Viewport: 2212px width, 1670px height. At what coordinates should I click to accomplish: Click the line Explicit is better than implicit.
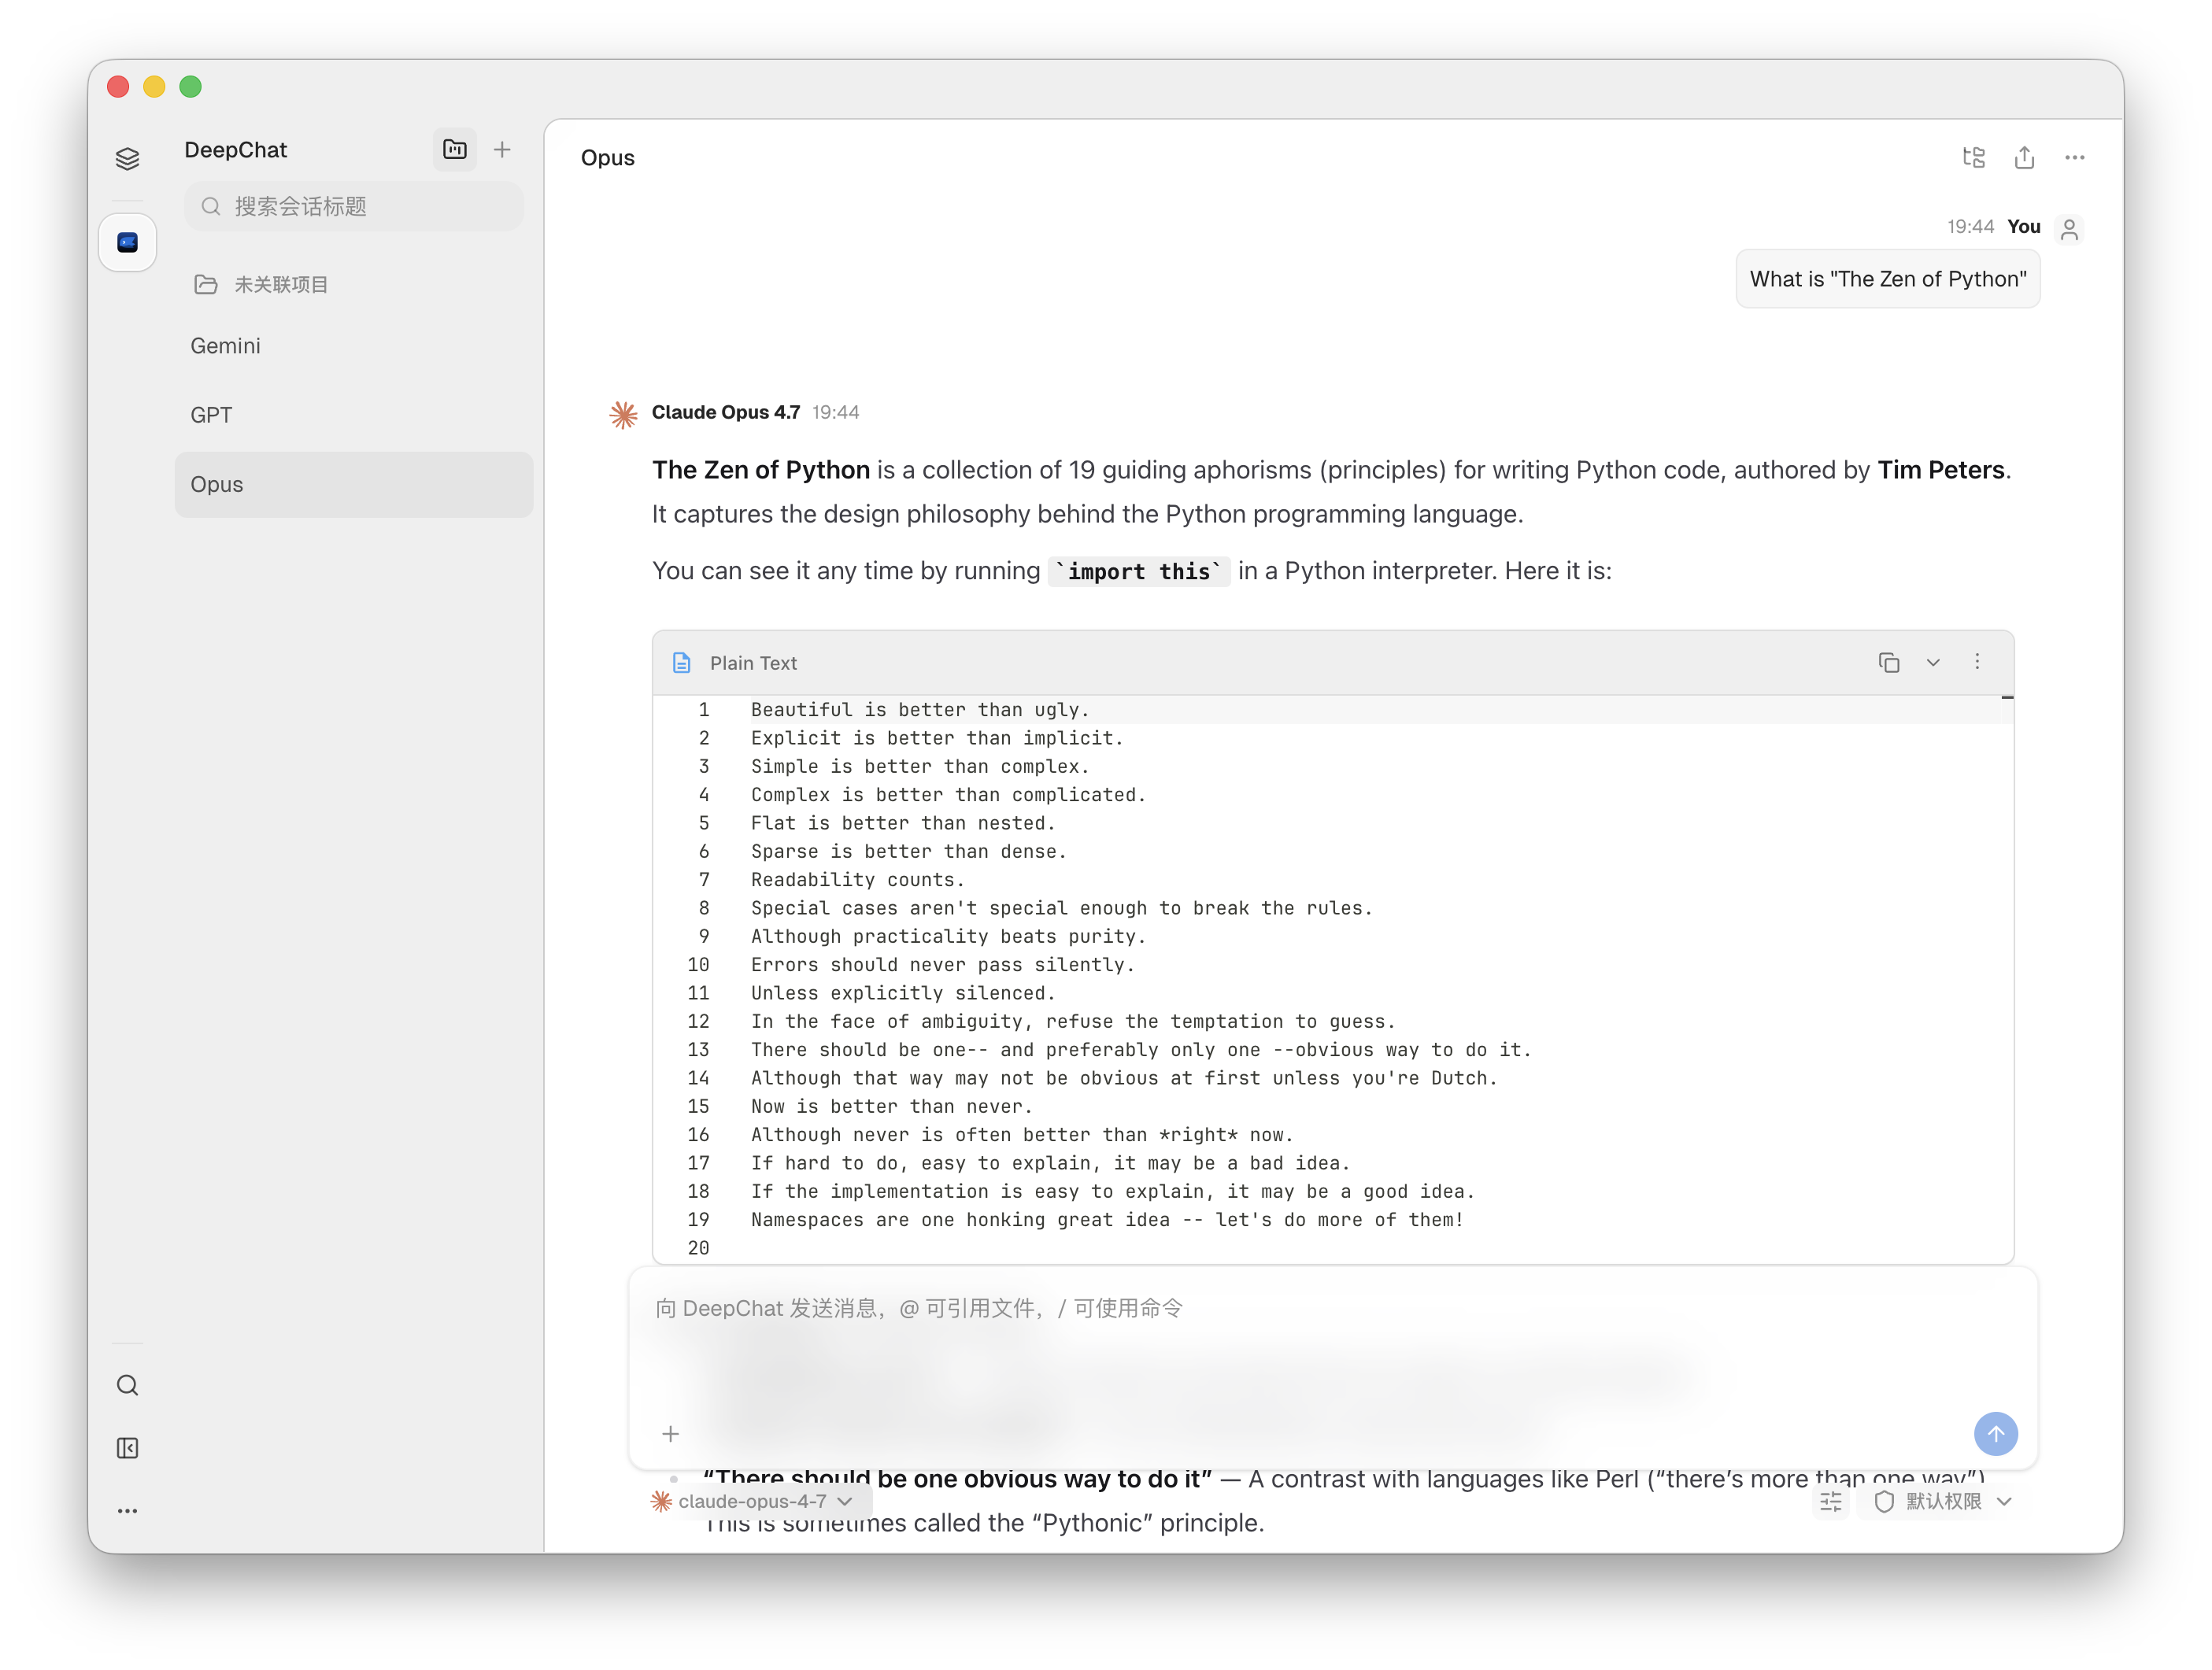click(937, 738)
